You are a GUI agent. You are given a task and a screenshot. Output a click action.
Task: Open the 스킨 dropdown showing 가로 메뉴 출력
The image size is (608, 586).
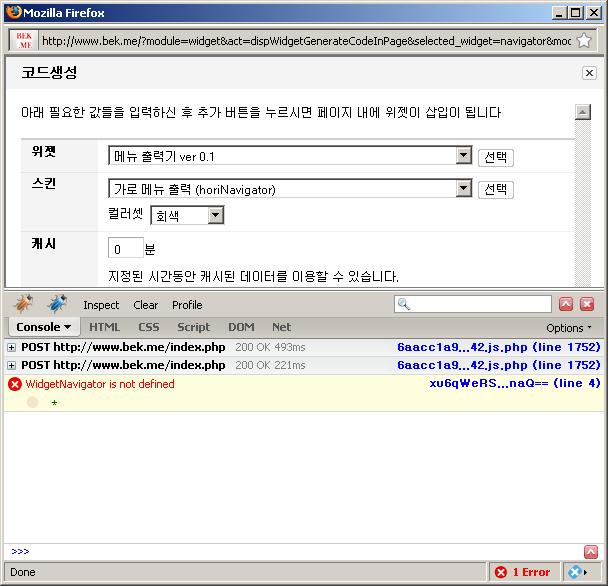point(290,189)
